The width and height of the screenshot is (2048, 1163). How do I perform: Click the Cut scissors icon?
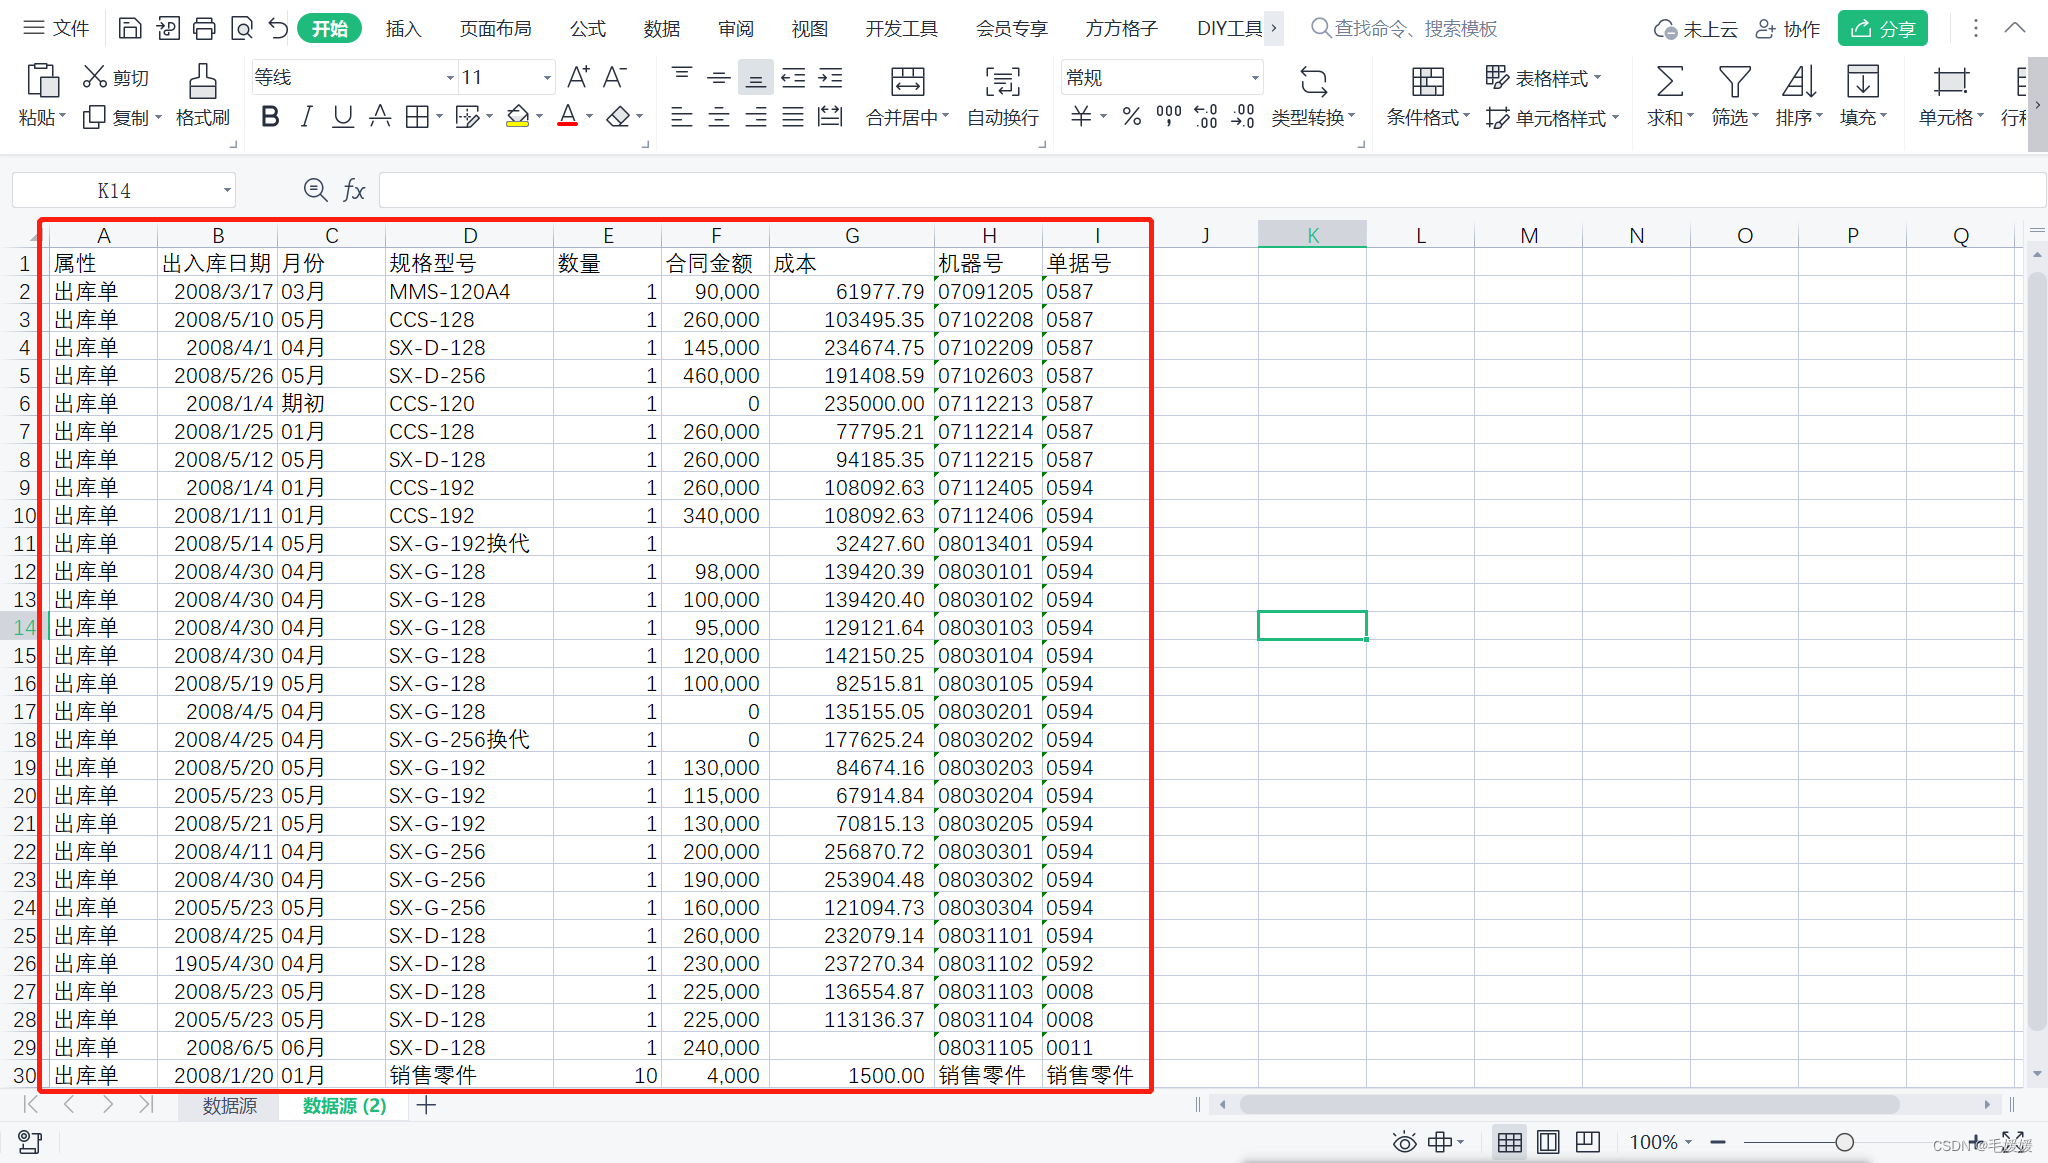(94, 77)
